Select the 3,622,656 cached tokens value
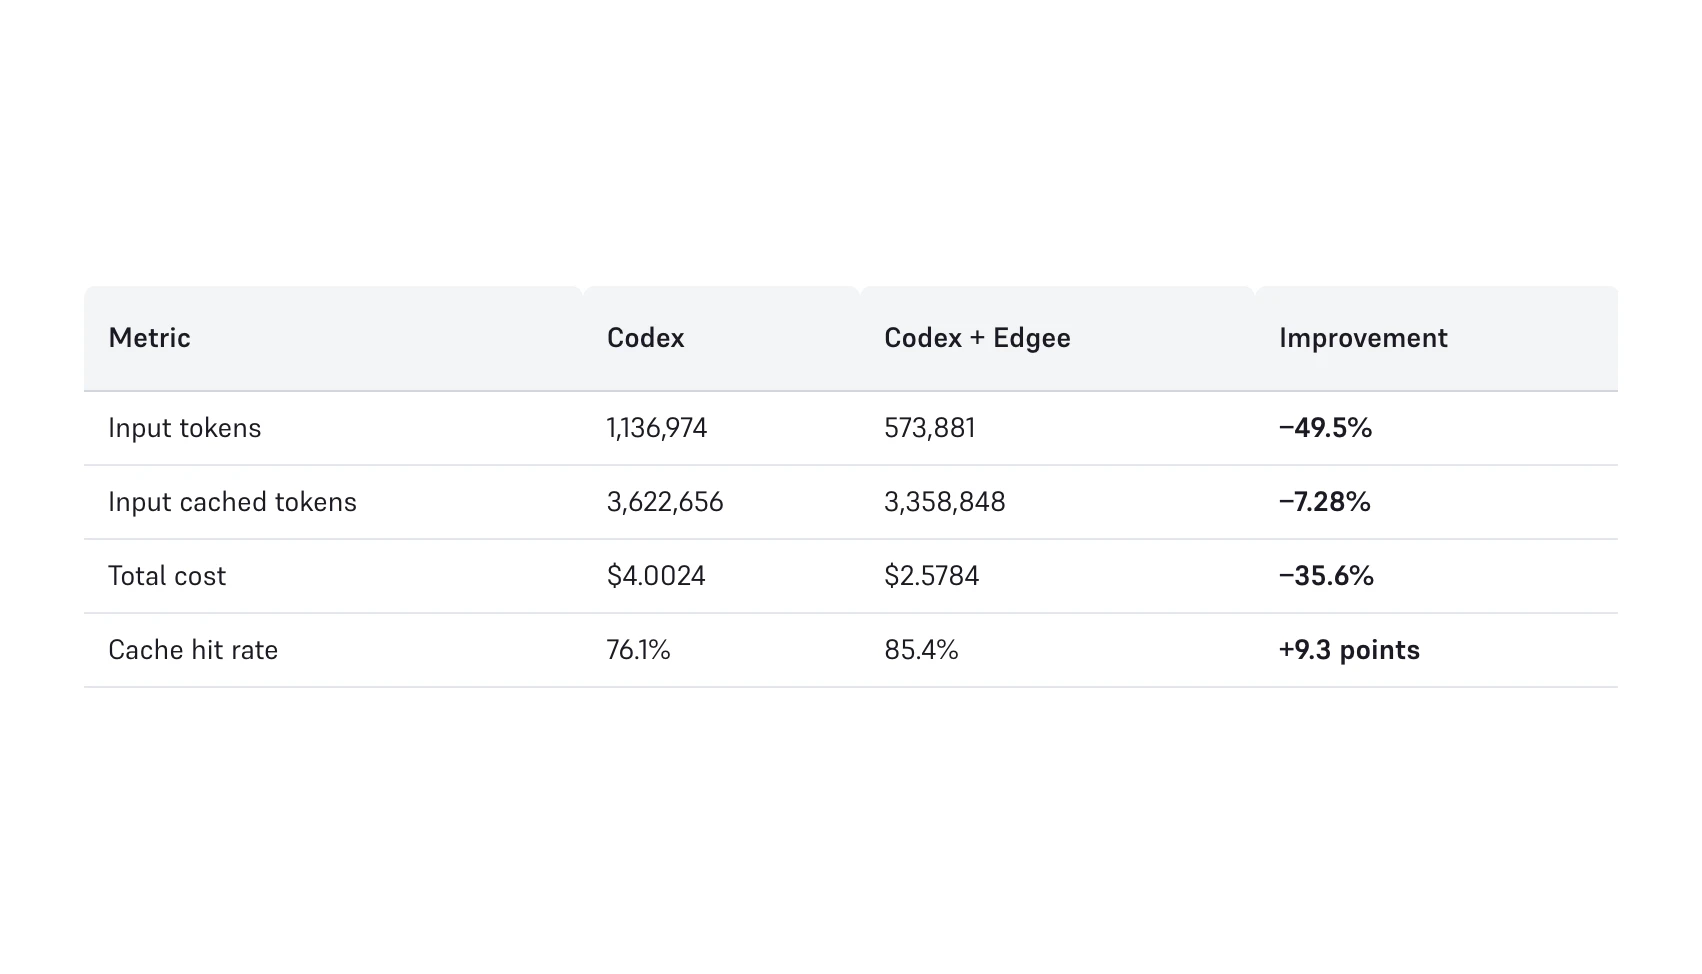 coord(664,502)
